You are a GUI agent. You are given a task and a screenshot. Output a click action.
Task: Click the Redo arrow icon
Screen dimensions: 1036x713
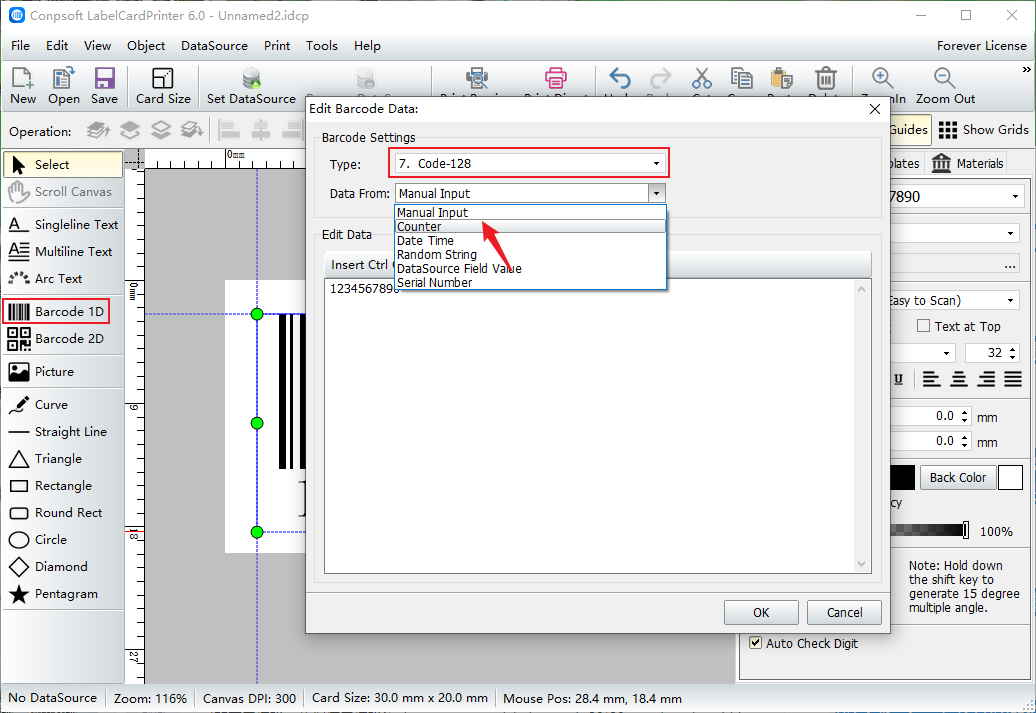(660, 79)
